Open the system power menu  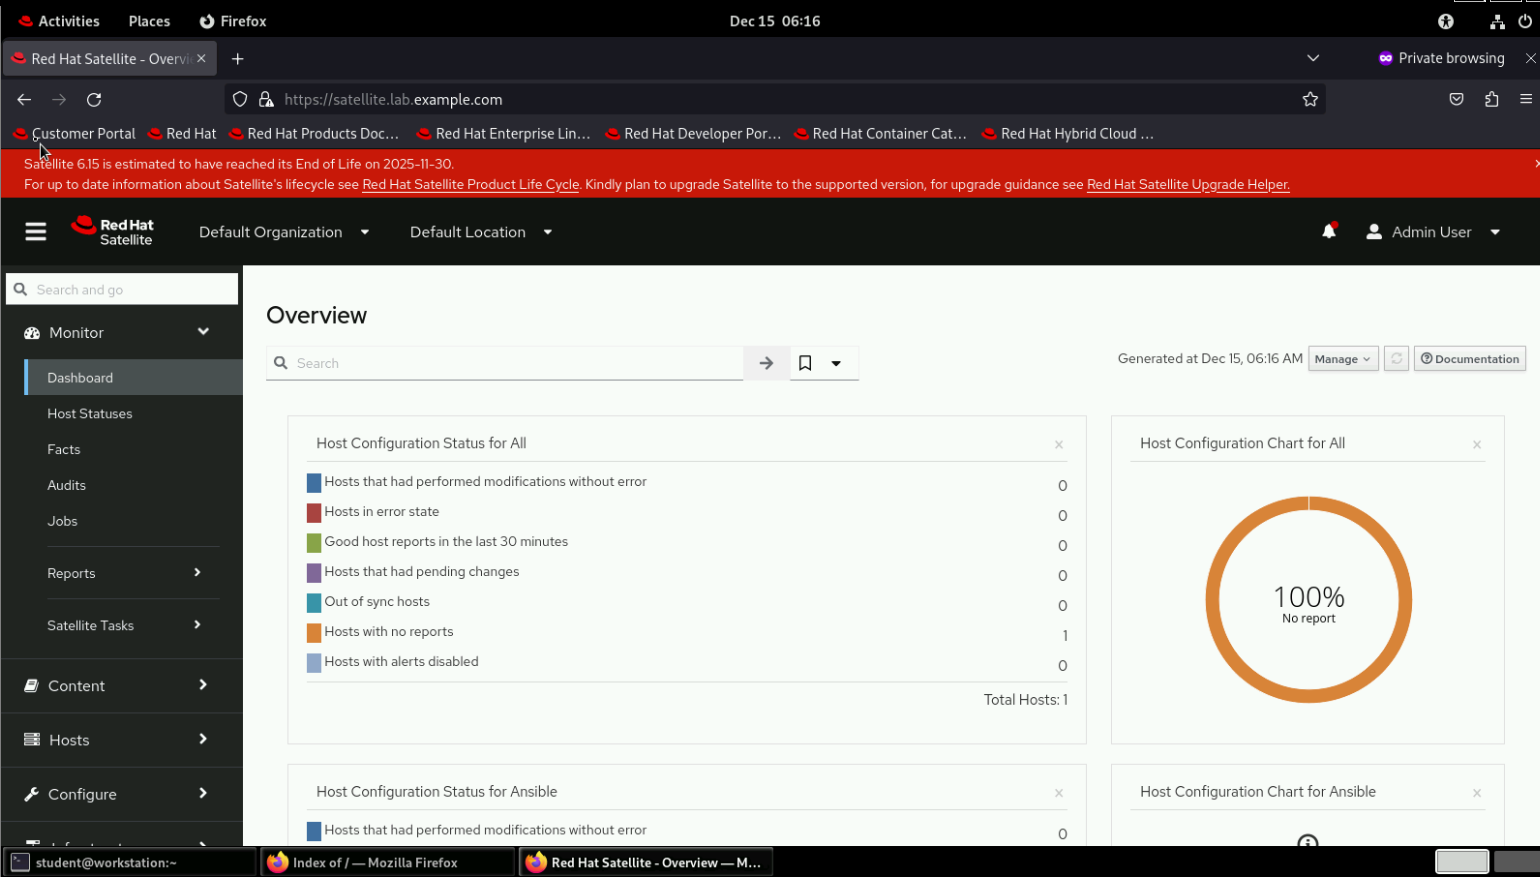(x=1525, y=21)
